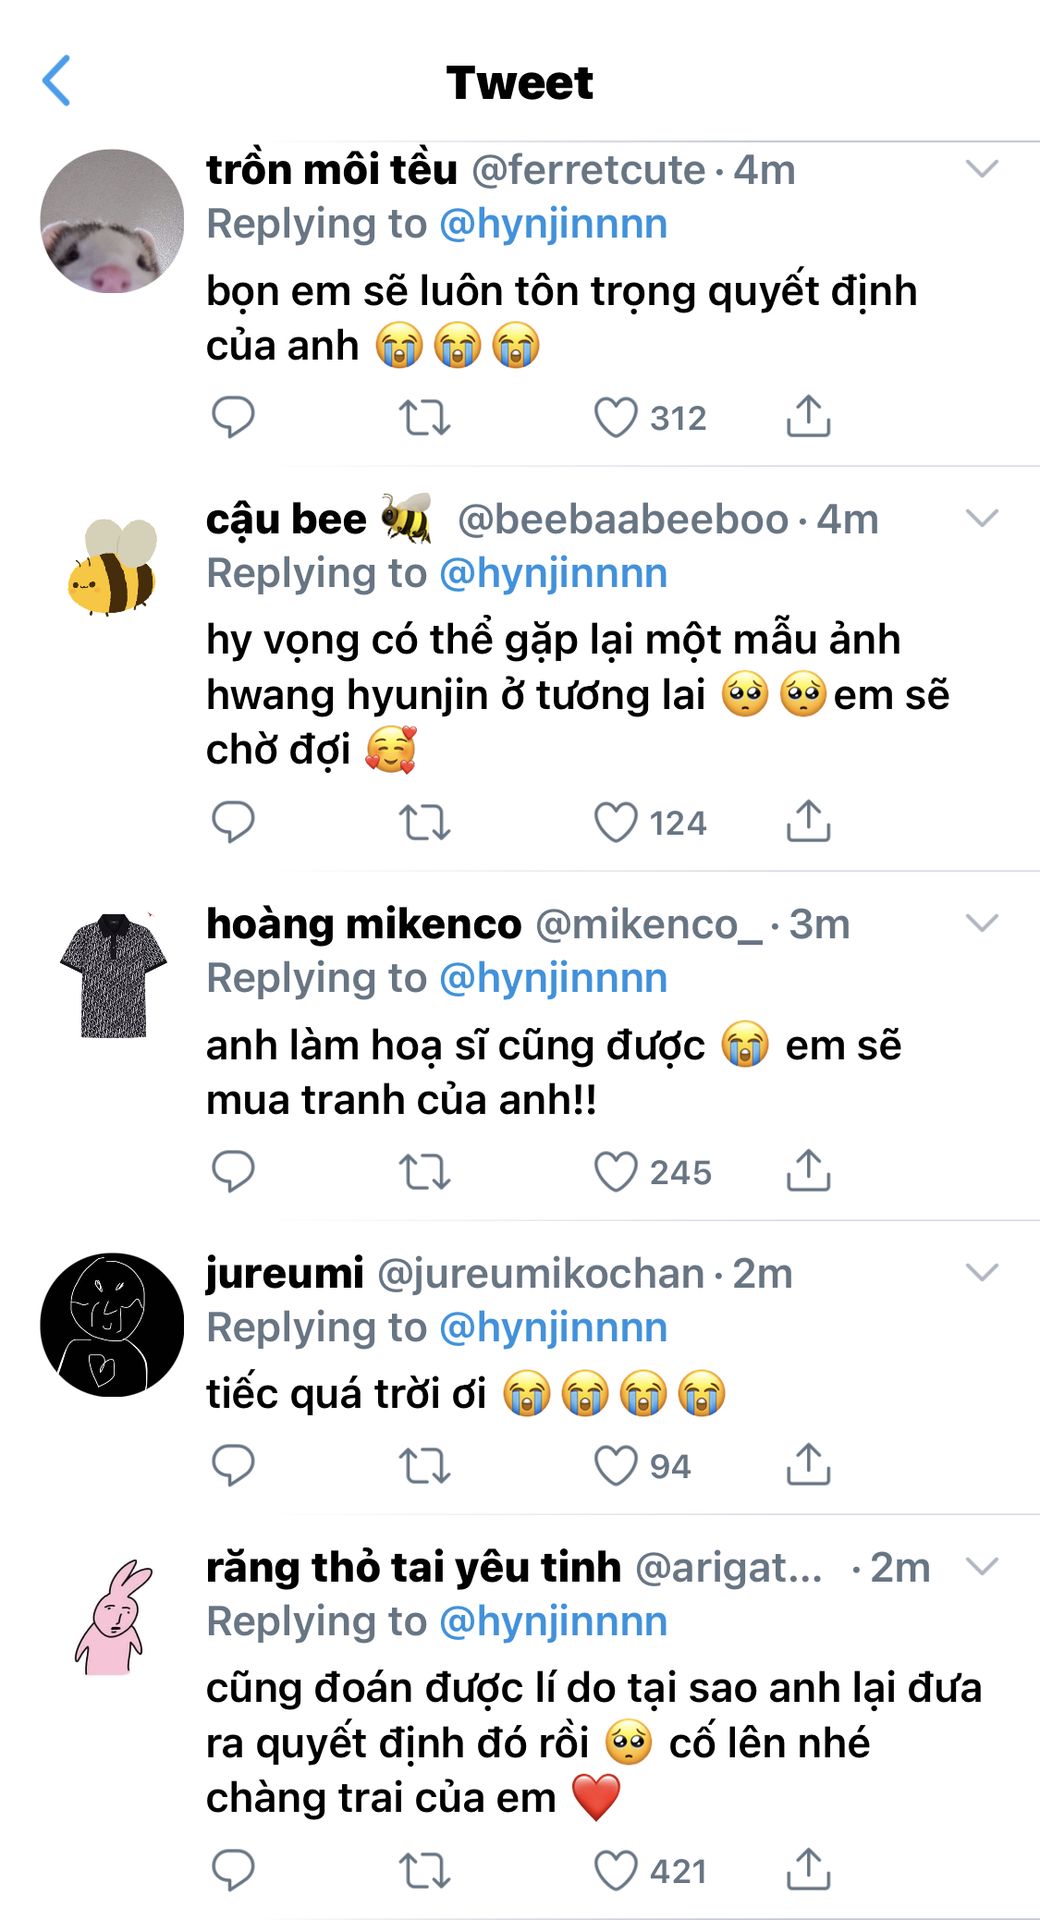Open @hynjinnnn link in the first reply
The image size is (1040, 1920).
(553, 224)
